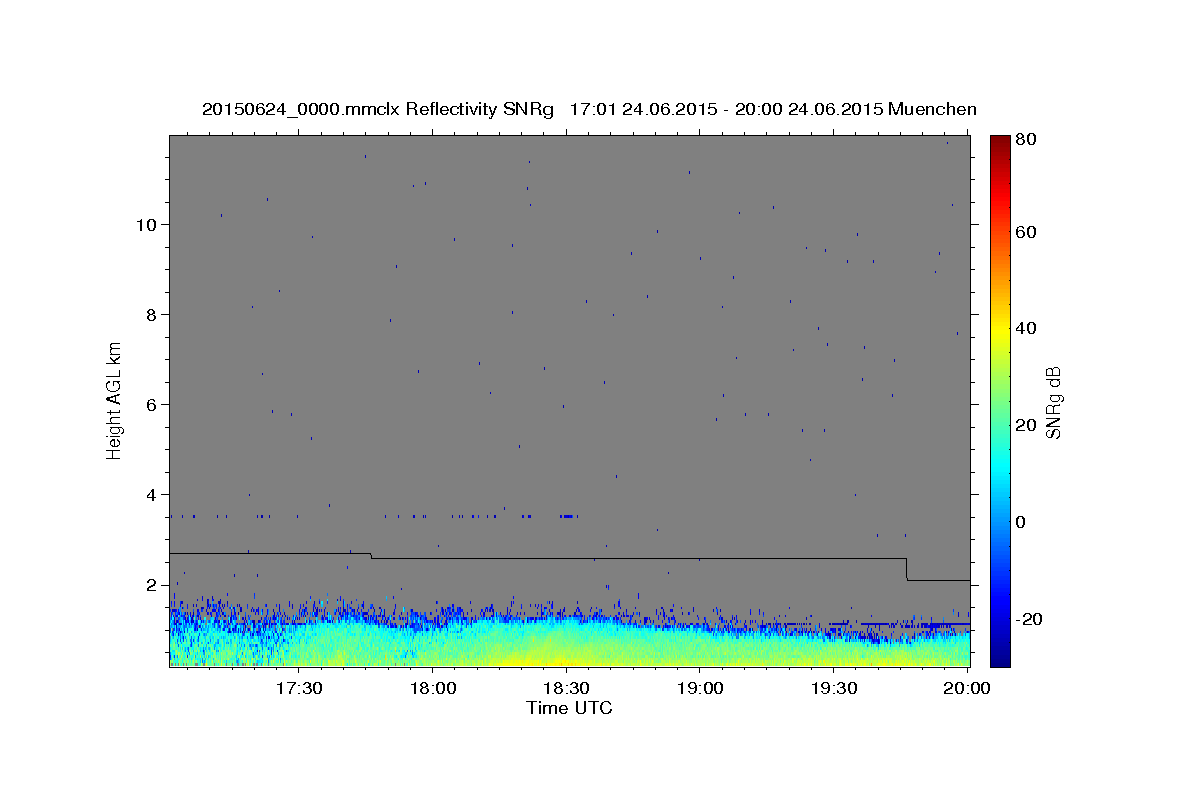This screenshot has width=1200, height=800.
Task: Click the colorbar value 60
Action: click(x=1025, y=232)
